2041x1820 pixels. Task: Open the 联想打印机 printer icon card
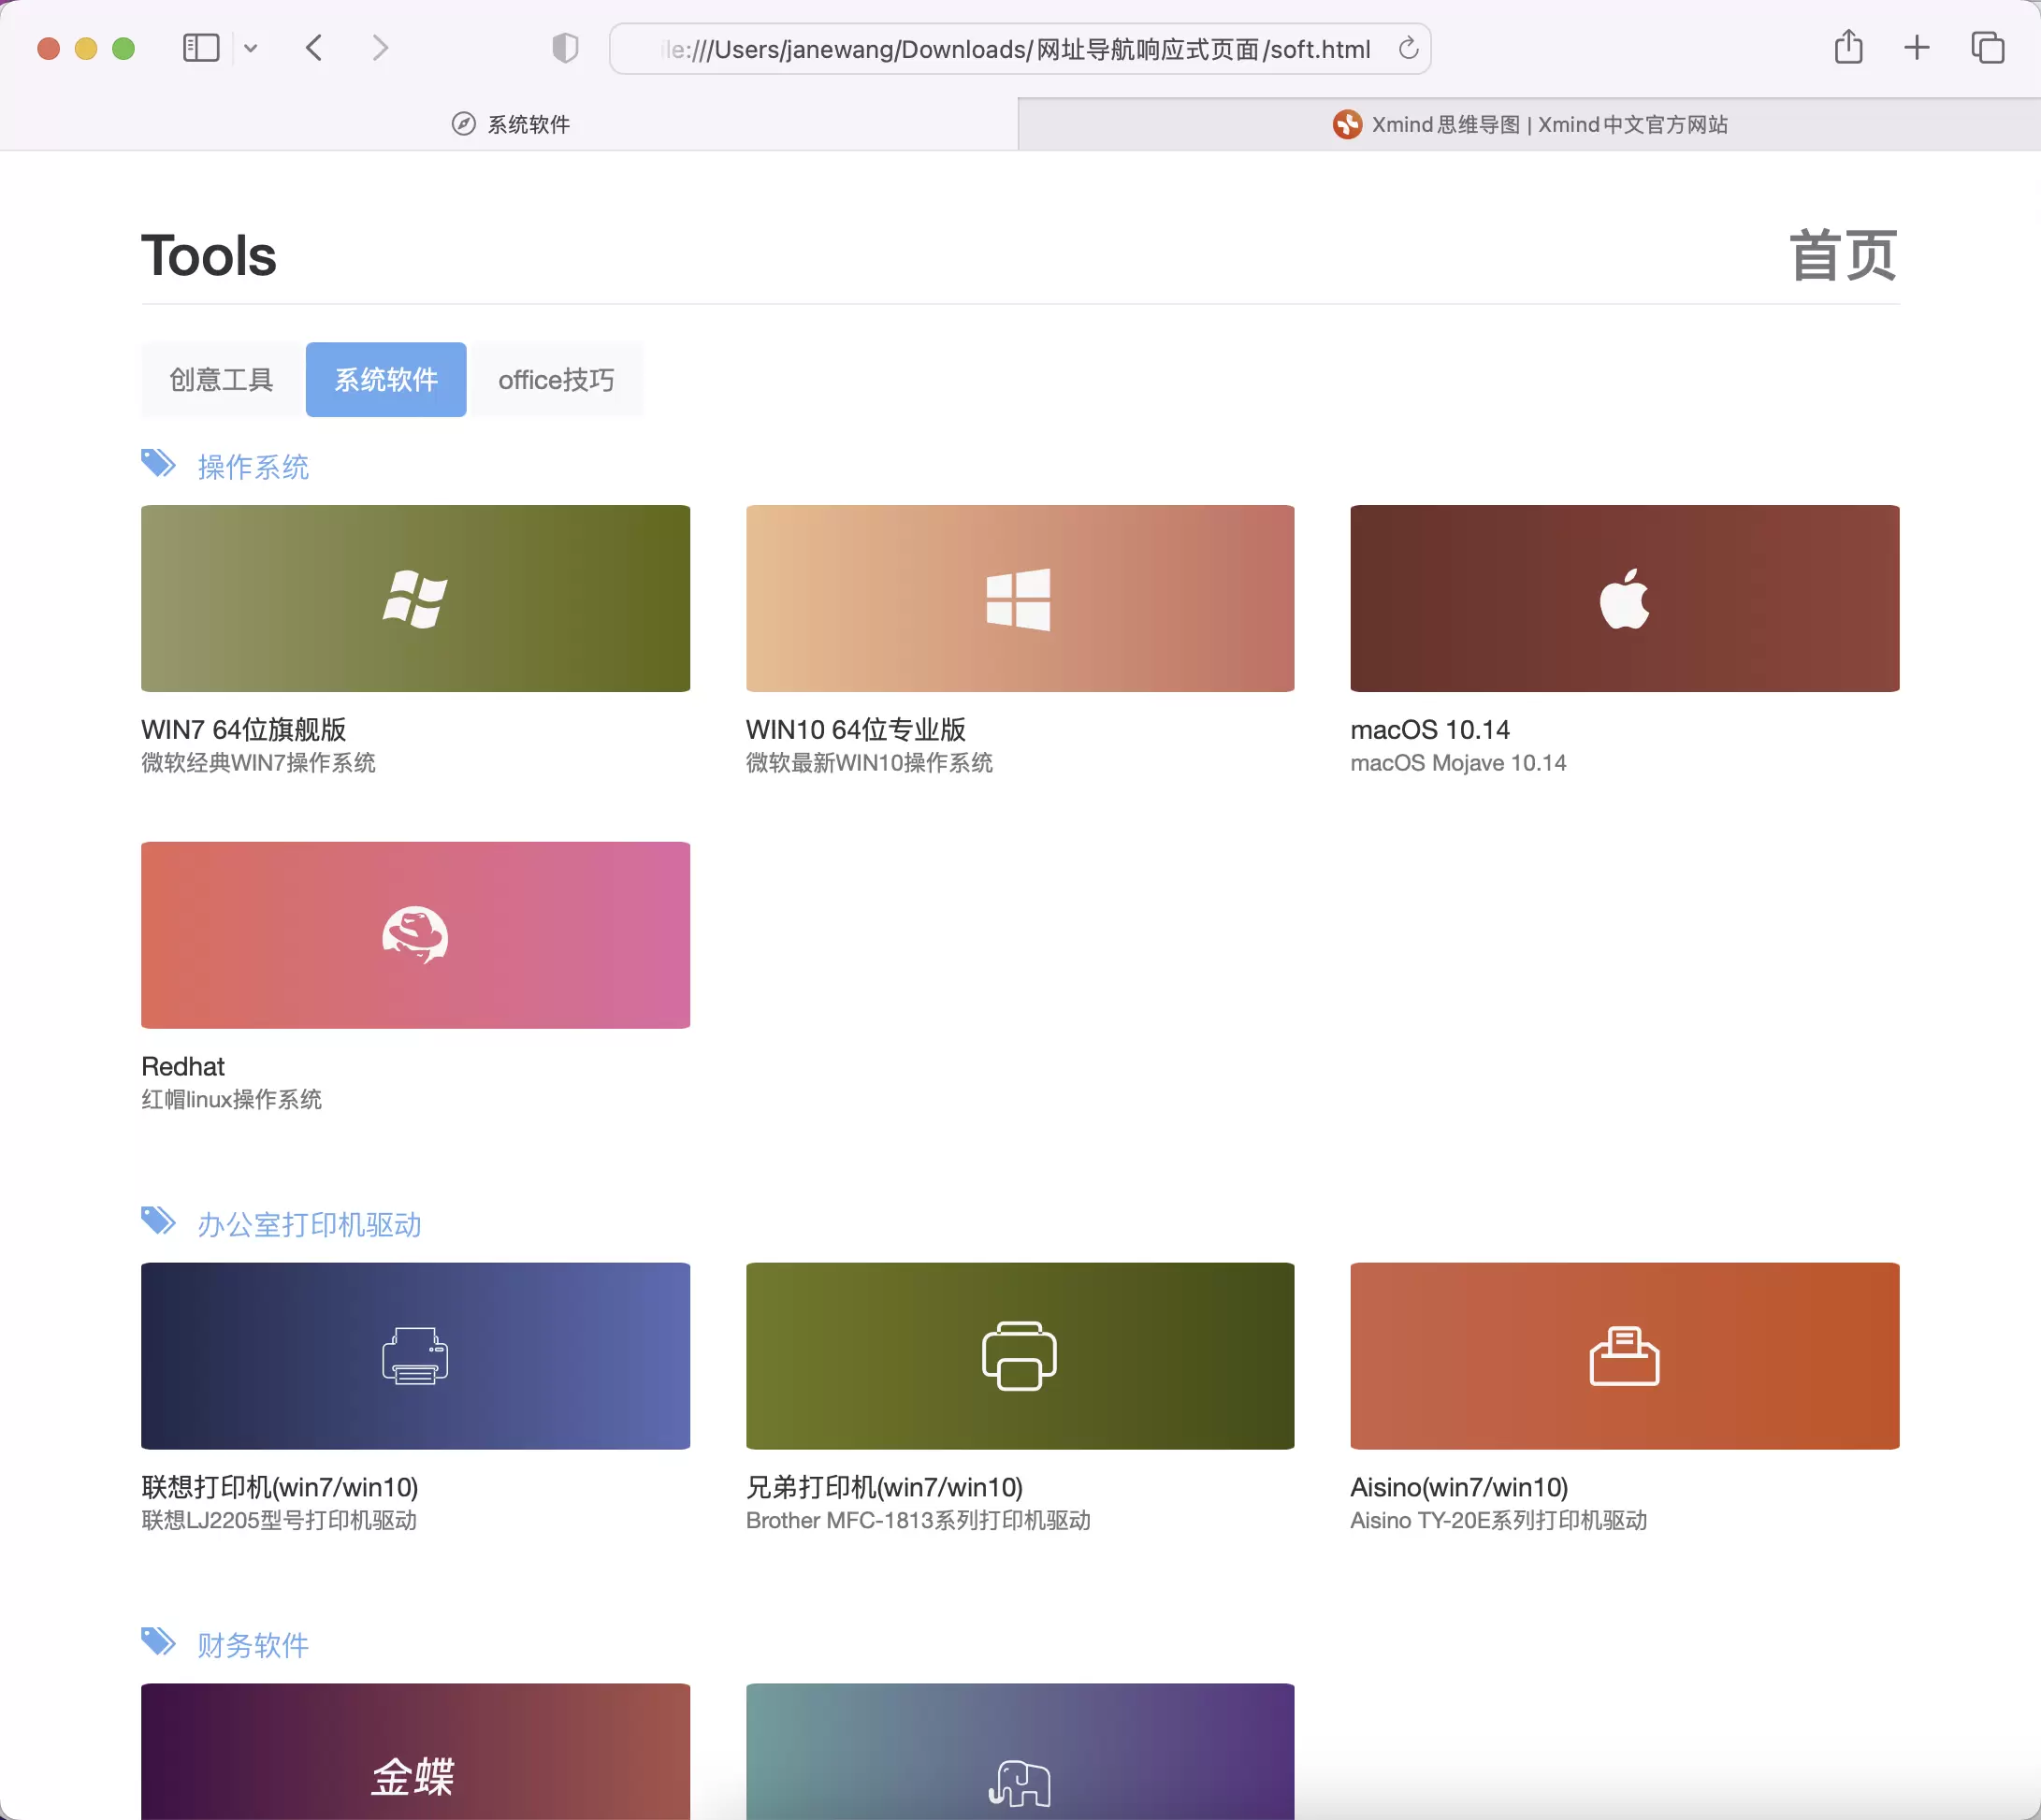(415, 1356)
